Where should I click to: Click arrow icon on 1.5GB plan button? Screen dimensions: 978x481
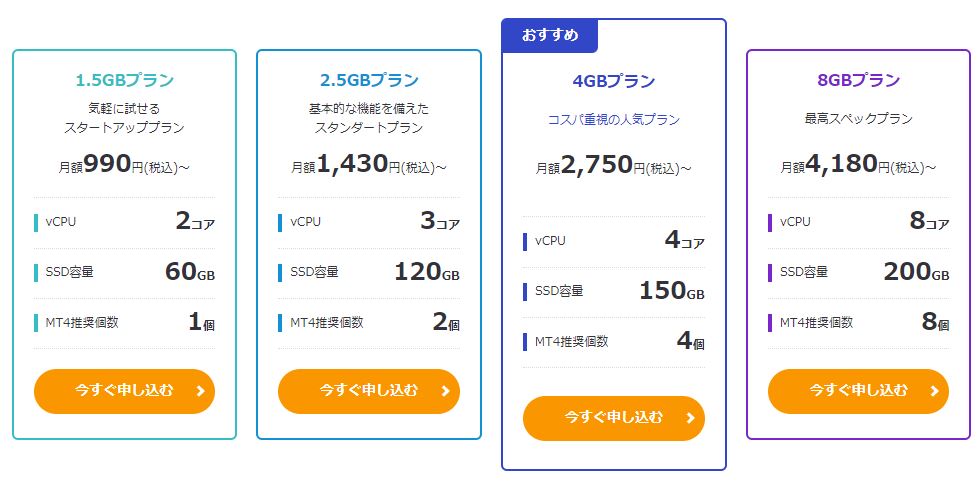point(200,391)
